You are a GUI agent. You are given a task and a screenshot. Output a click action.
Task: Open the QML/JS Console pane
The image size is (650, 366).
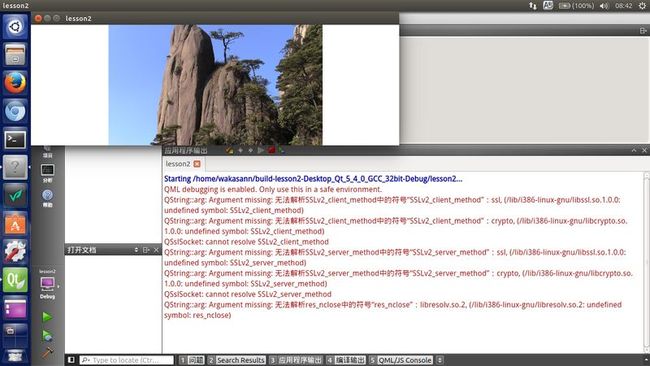click(x=401, y=360)
